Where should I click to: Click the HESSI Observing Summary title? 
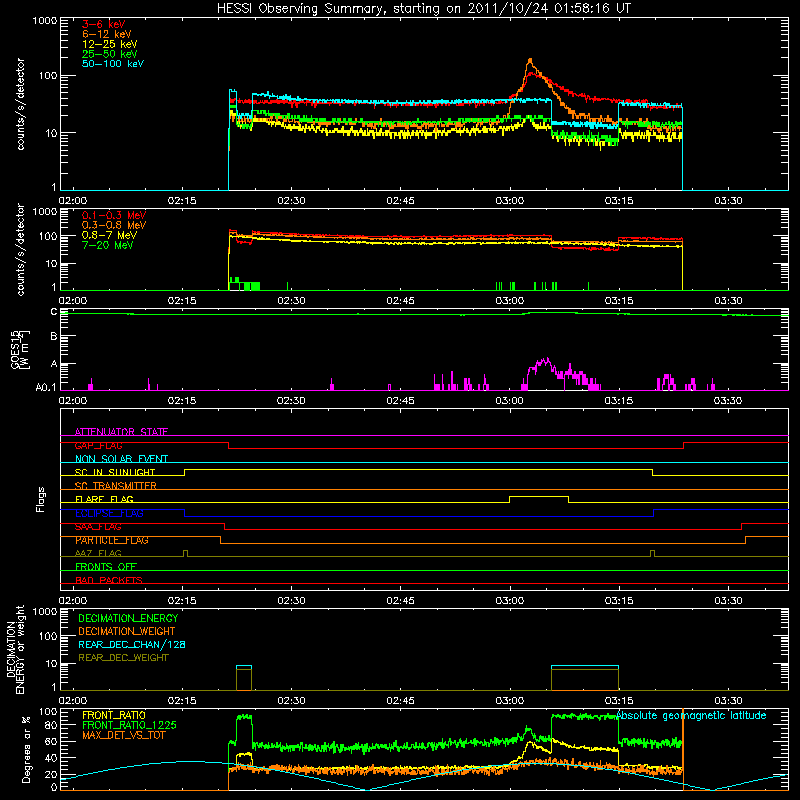423,9
